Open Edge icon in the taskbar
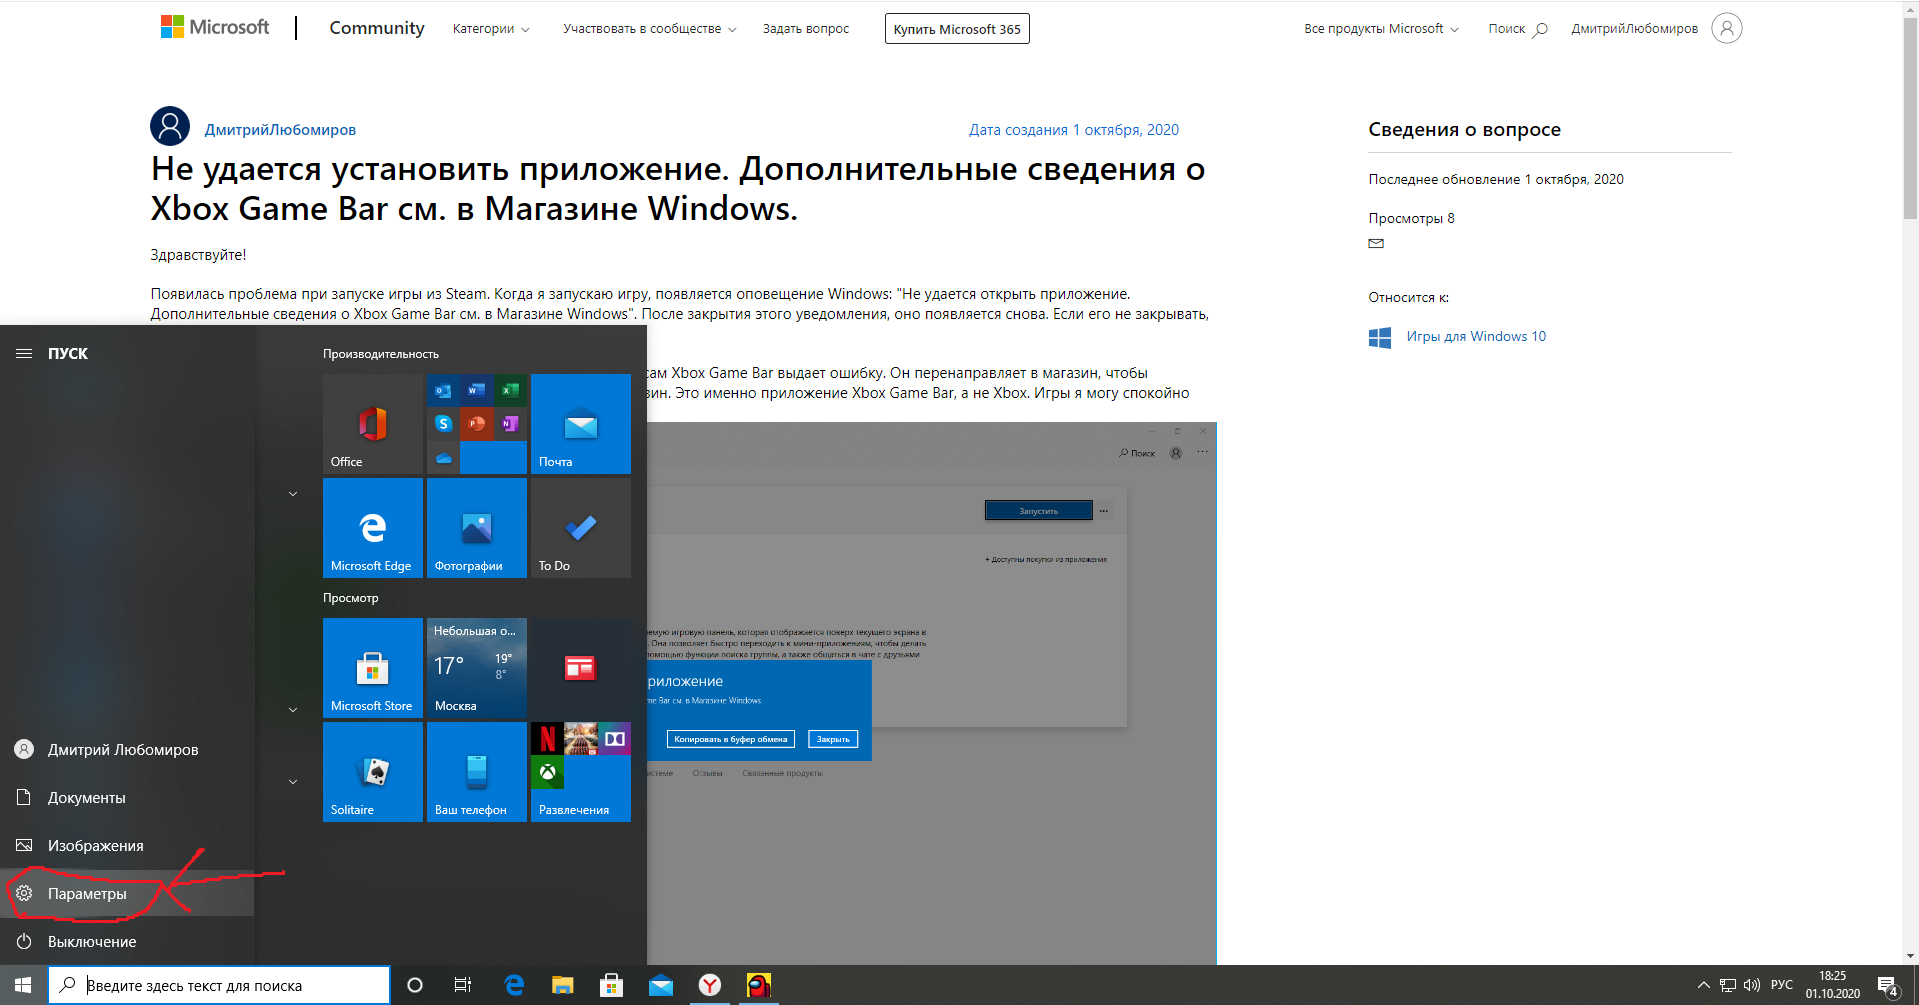1919x1005 pixels. click(x=514, y=985)
